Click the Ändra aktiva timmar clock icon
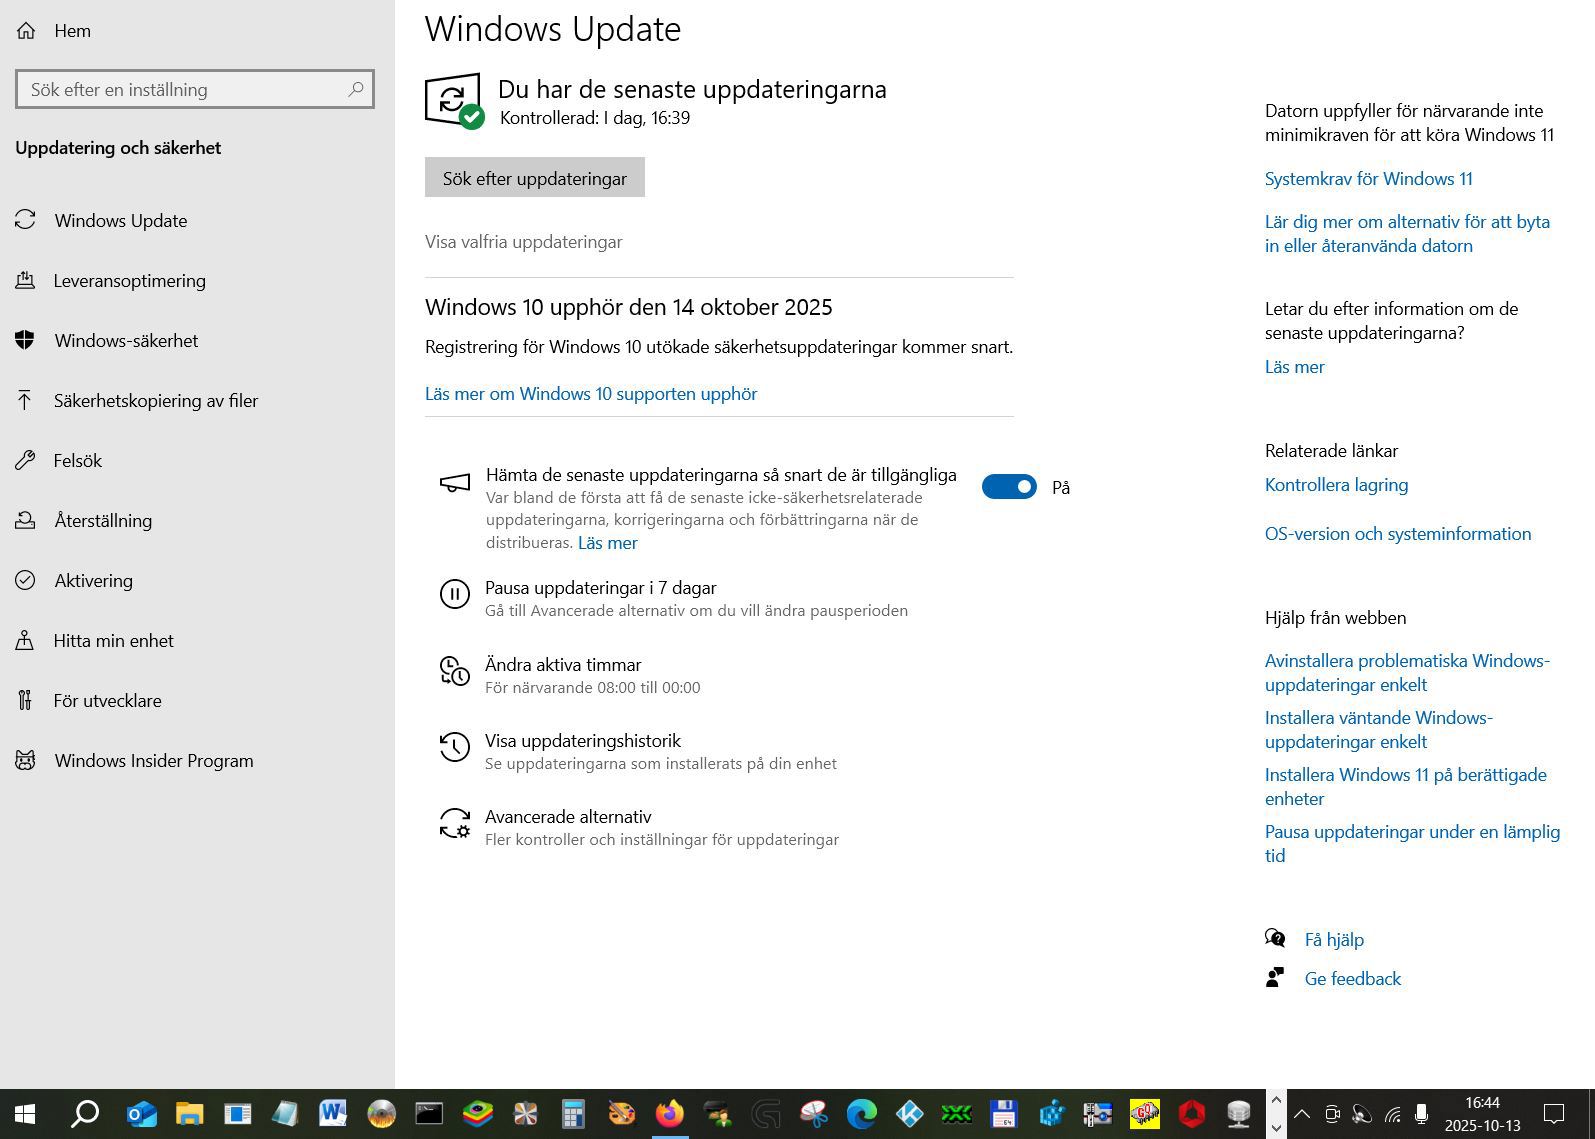 click(x=455, y=671)
